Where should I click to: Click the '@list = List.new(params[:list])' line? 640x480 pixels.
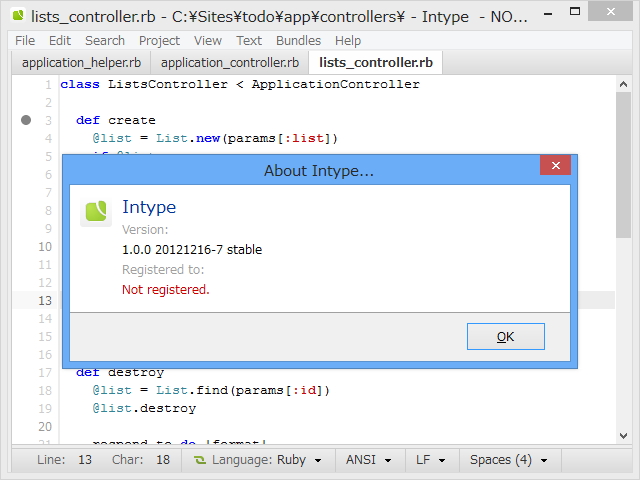pos(215,138)
